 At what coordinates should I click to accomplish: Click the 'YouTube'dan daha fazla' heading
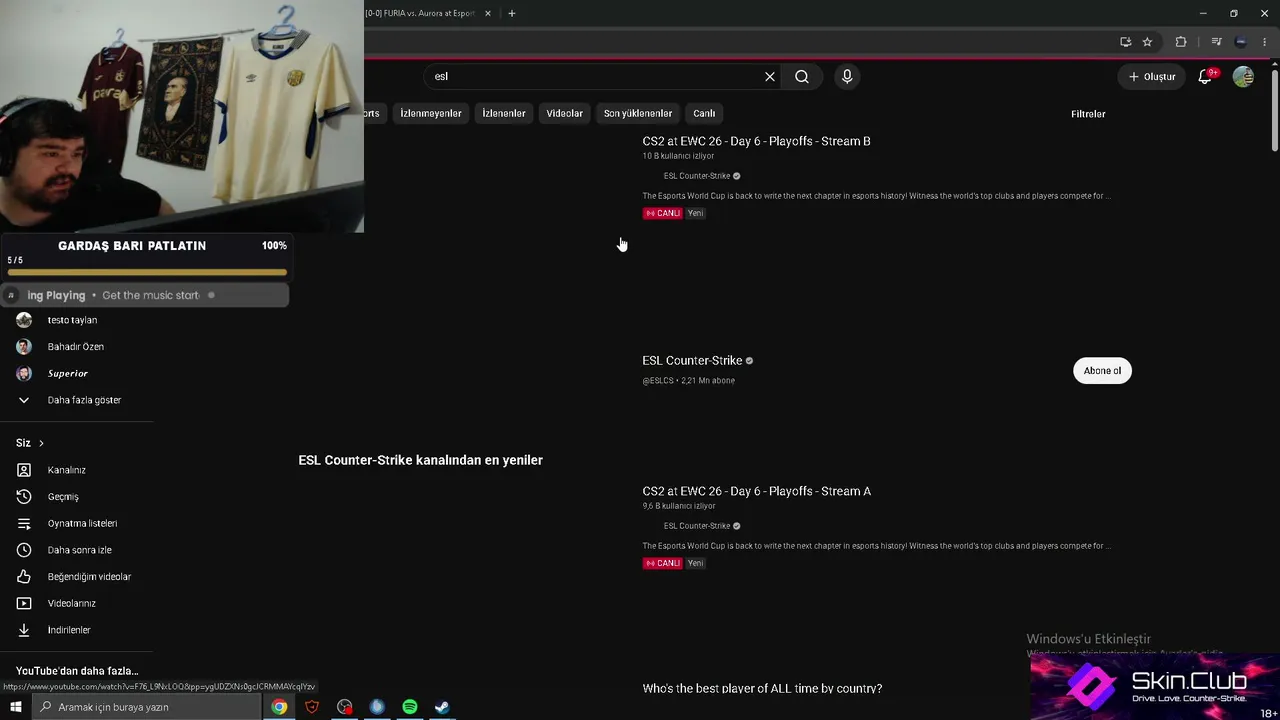[77, 671]
